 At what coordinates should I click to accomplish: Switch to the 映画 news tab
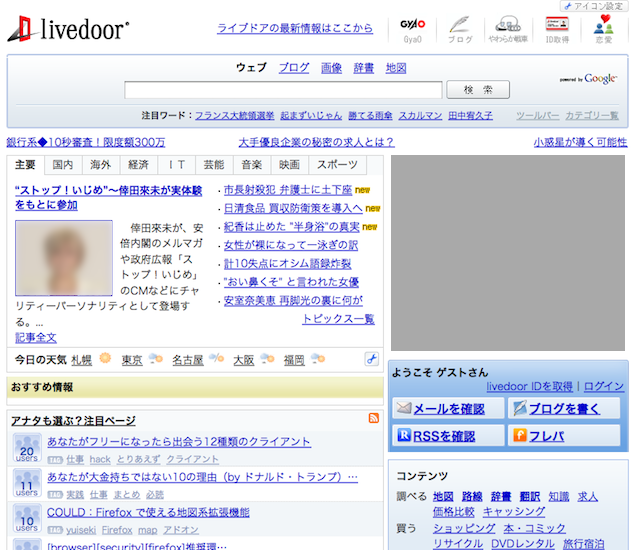pos(289,165)
